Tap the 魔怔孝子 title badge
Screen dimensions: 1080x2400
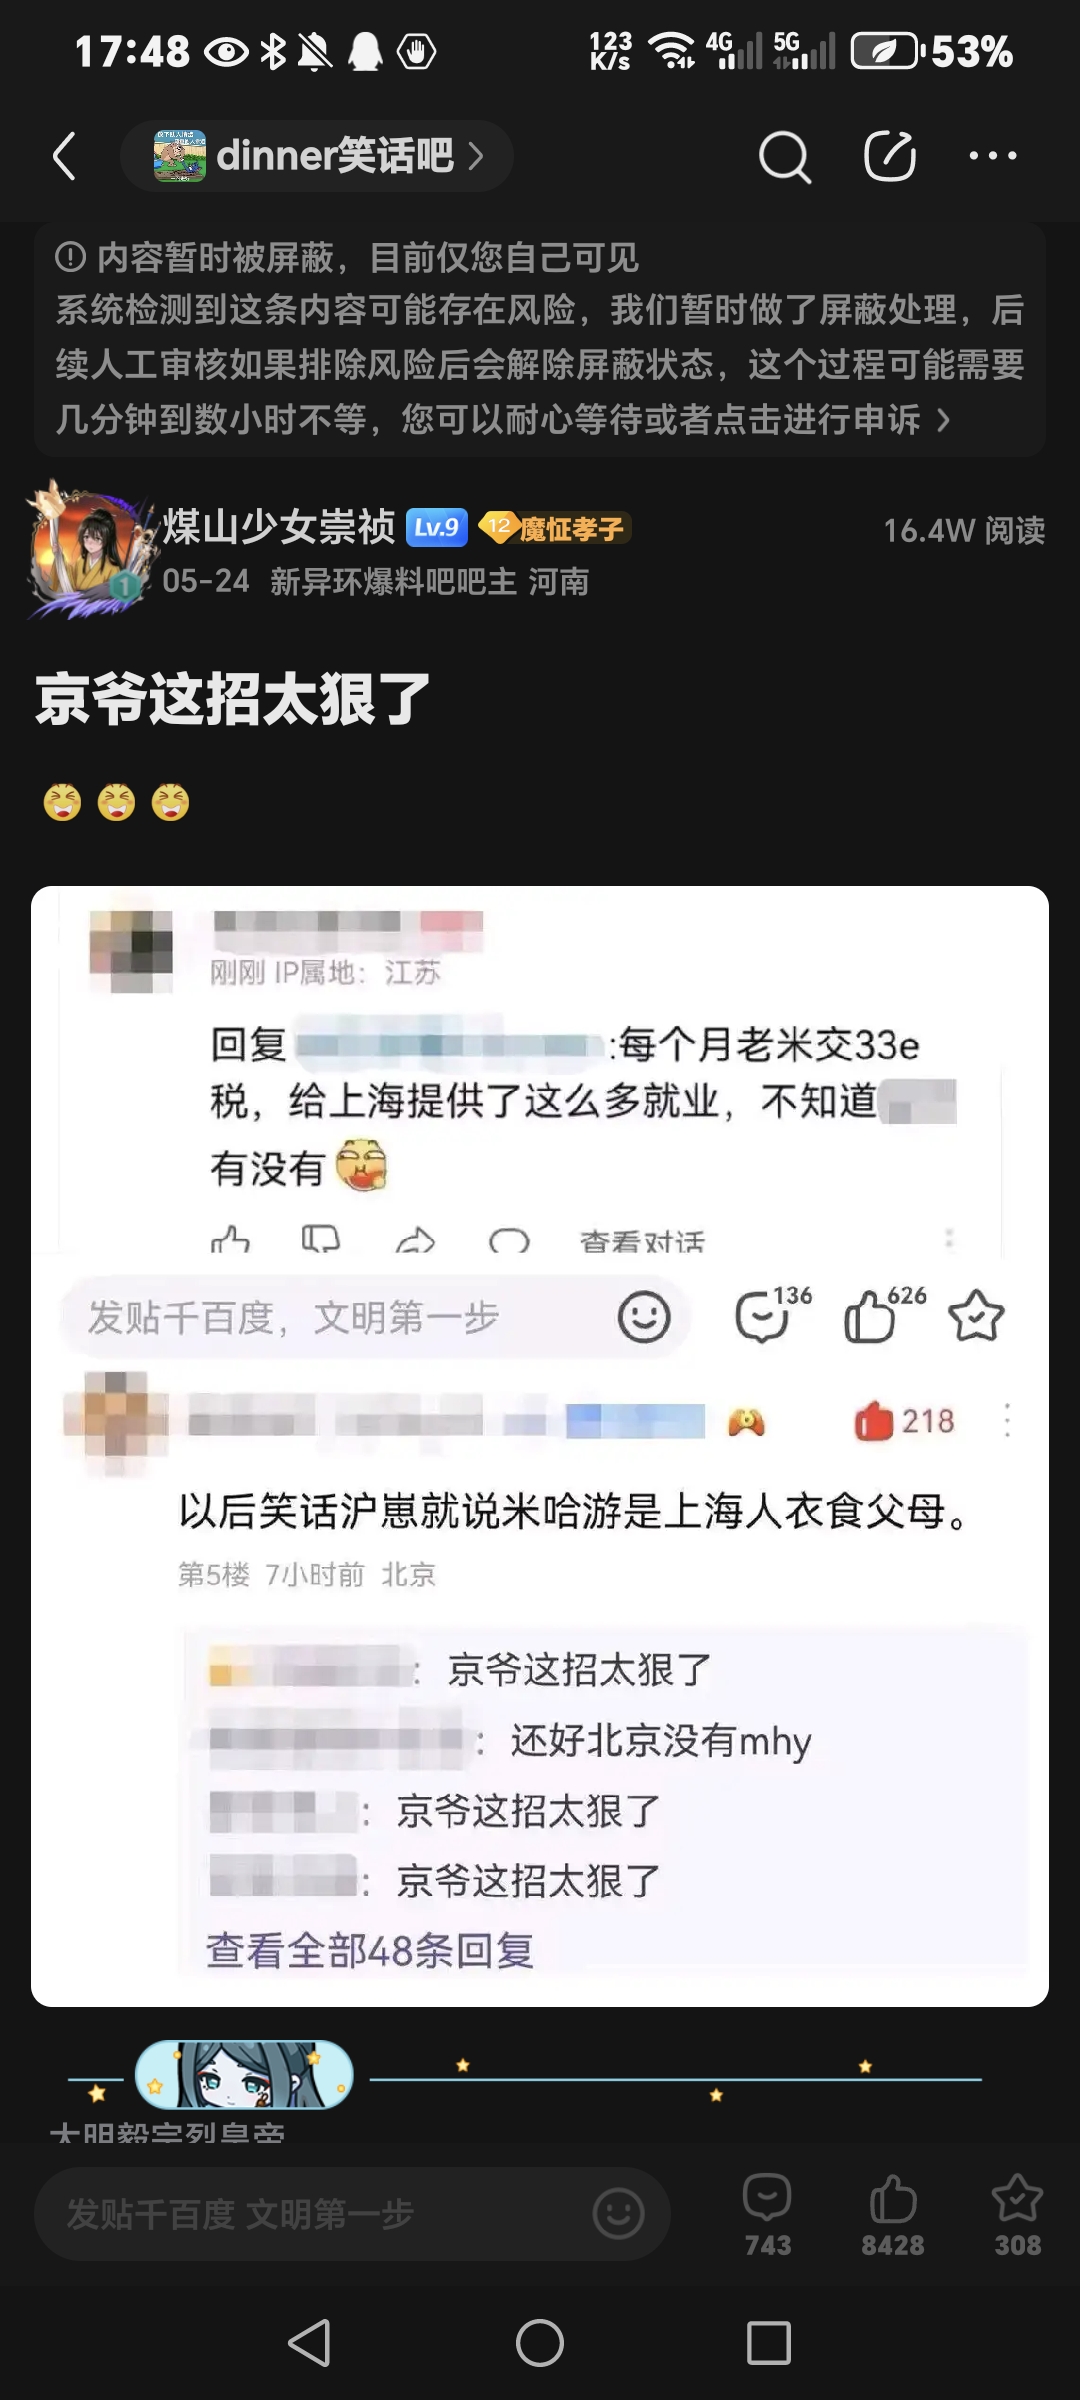coord(555,527)
